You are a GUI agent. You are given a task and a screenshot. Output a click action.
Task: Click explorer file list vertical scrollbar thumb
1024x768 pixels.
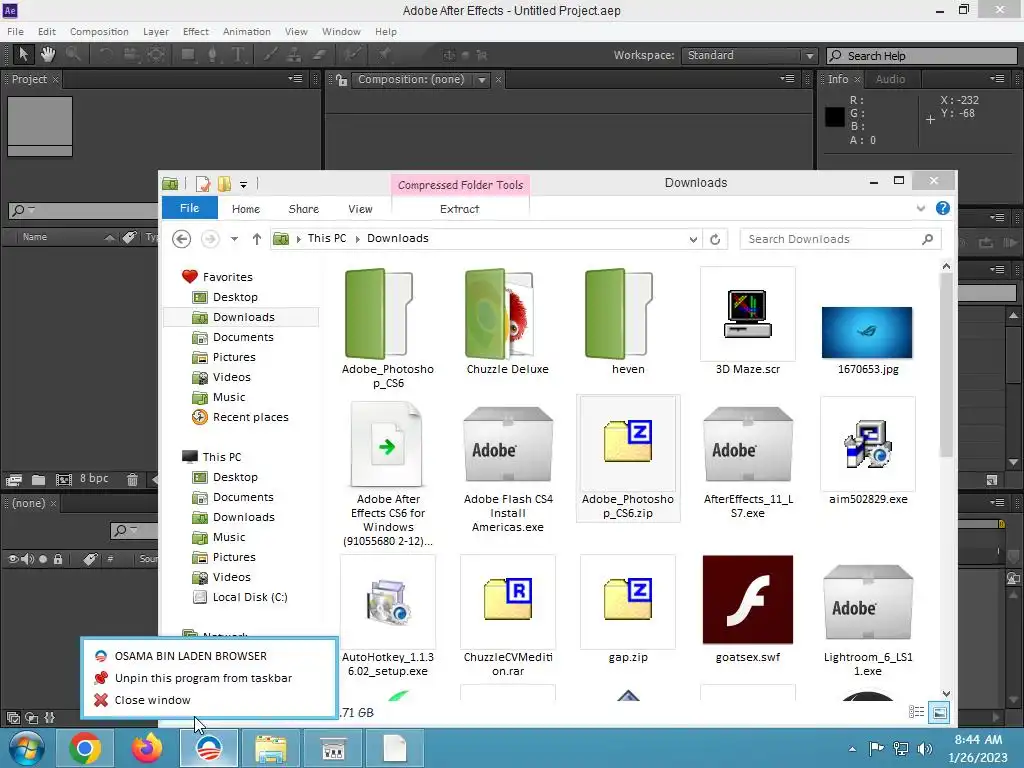946,364
